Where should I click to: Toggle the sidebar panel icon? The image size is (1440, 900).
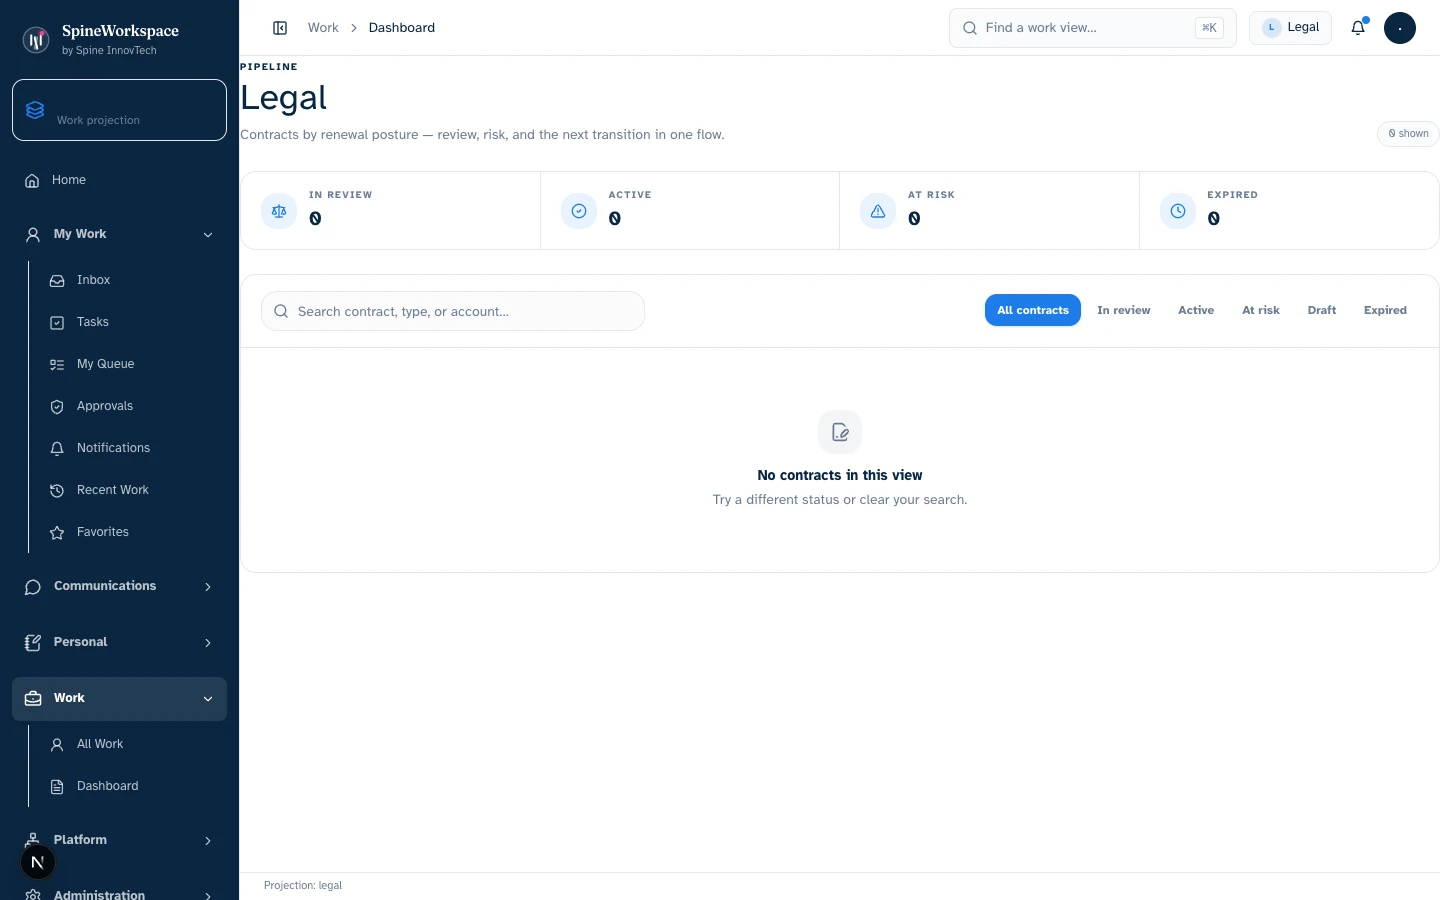(280, 28)
